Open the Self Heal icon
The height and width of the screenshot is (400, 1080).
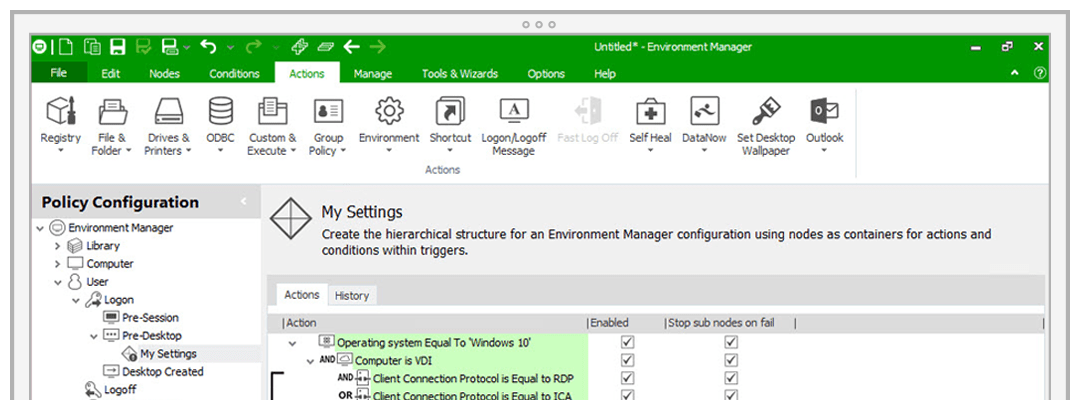[x=650, y=112]
